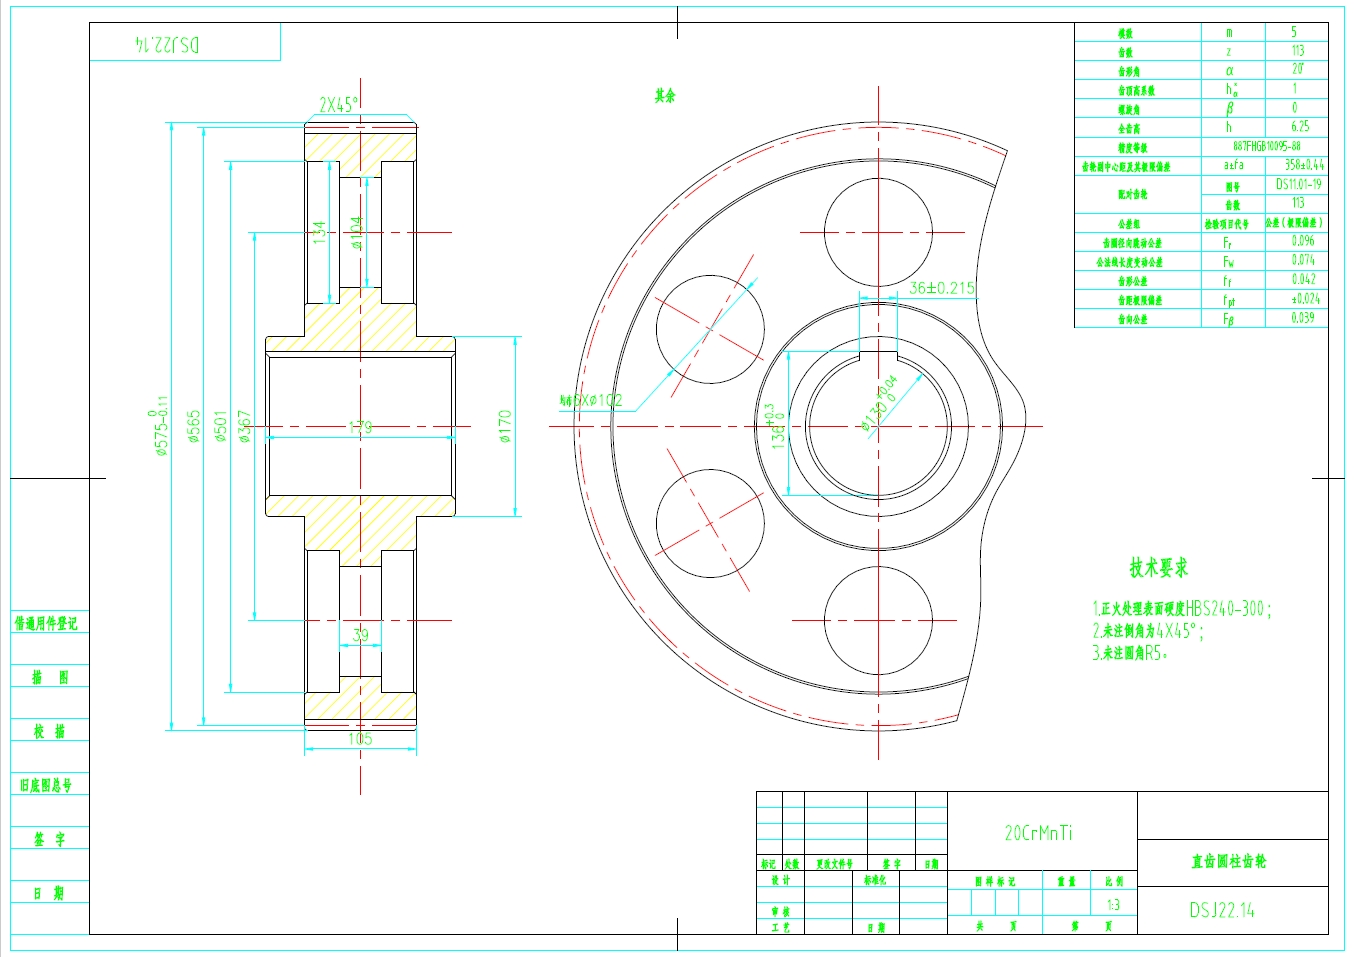Select the 描图 cell on the left margin
The height and width of the screenshot is (957, 1354).
pyautogui.click(x=50, y=677)
